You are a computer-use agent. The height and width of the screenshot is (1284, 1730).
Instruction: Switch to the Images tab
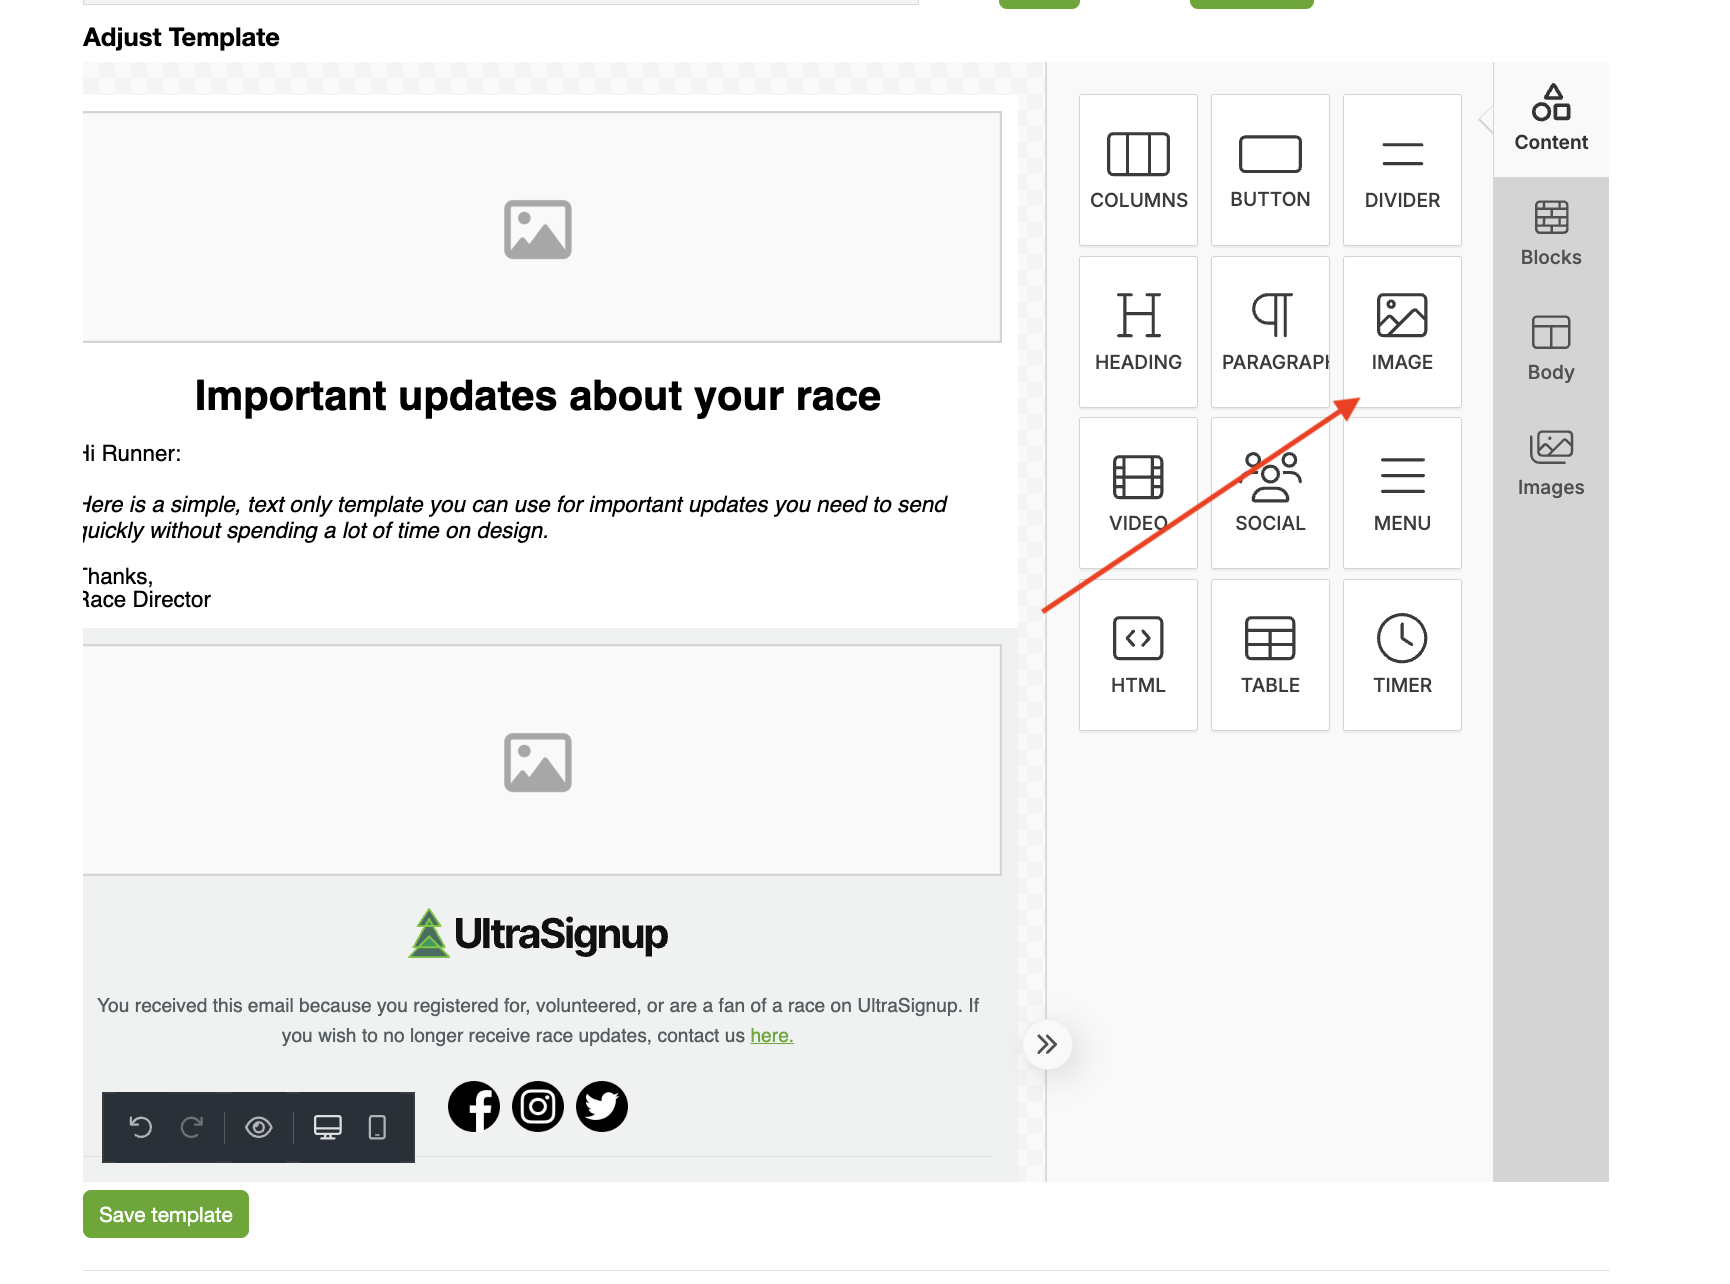pyautogui.click(x=1551, y=464)
